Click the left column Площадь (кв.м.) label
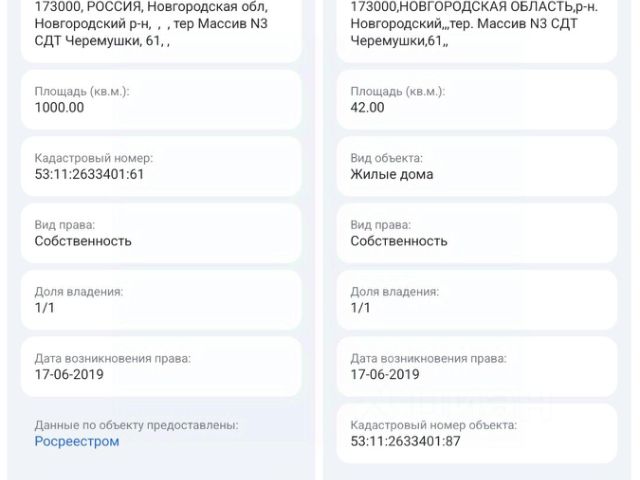The width and height of the screenshot is (640, 480). point(82,91)
